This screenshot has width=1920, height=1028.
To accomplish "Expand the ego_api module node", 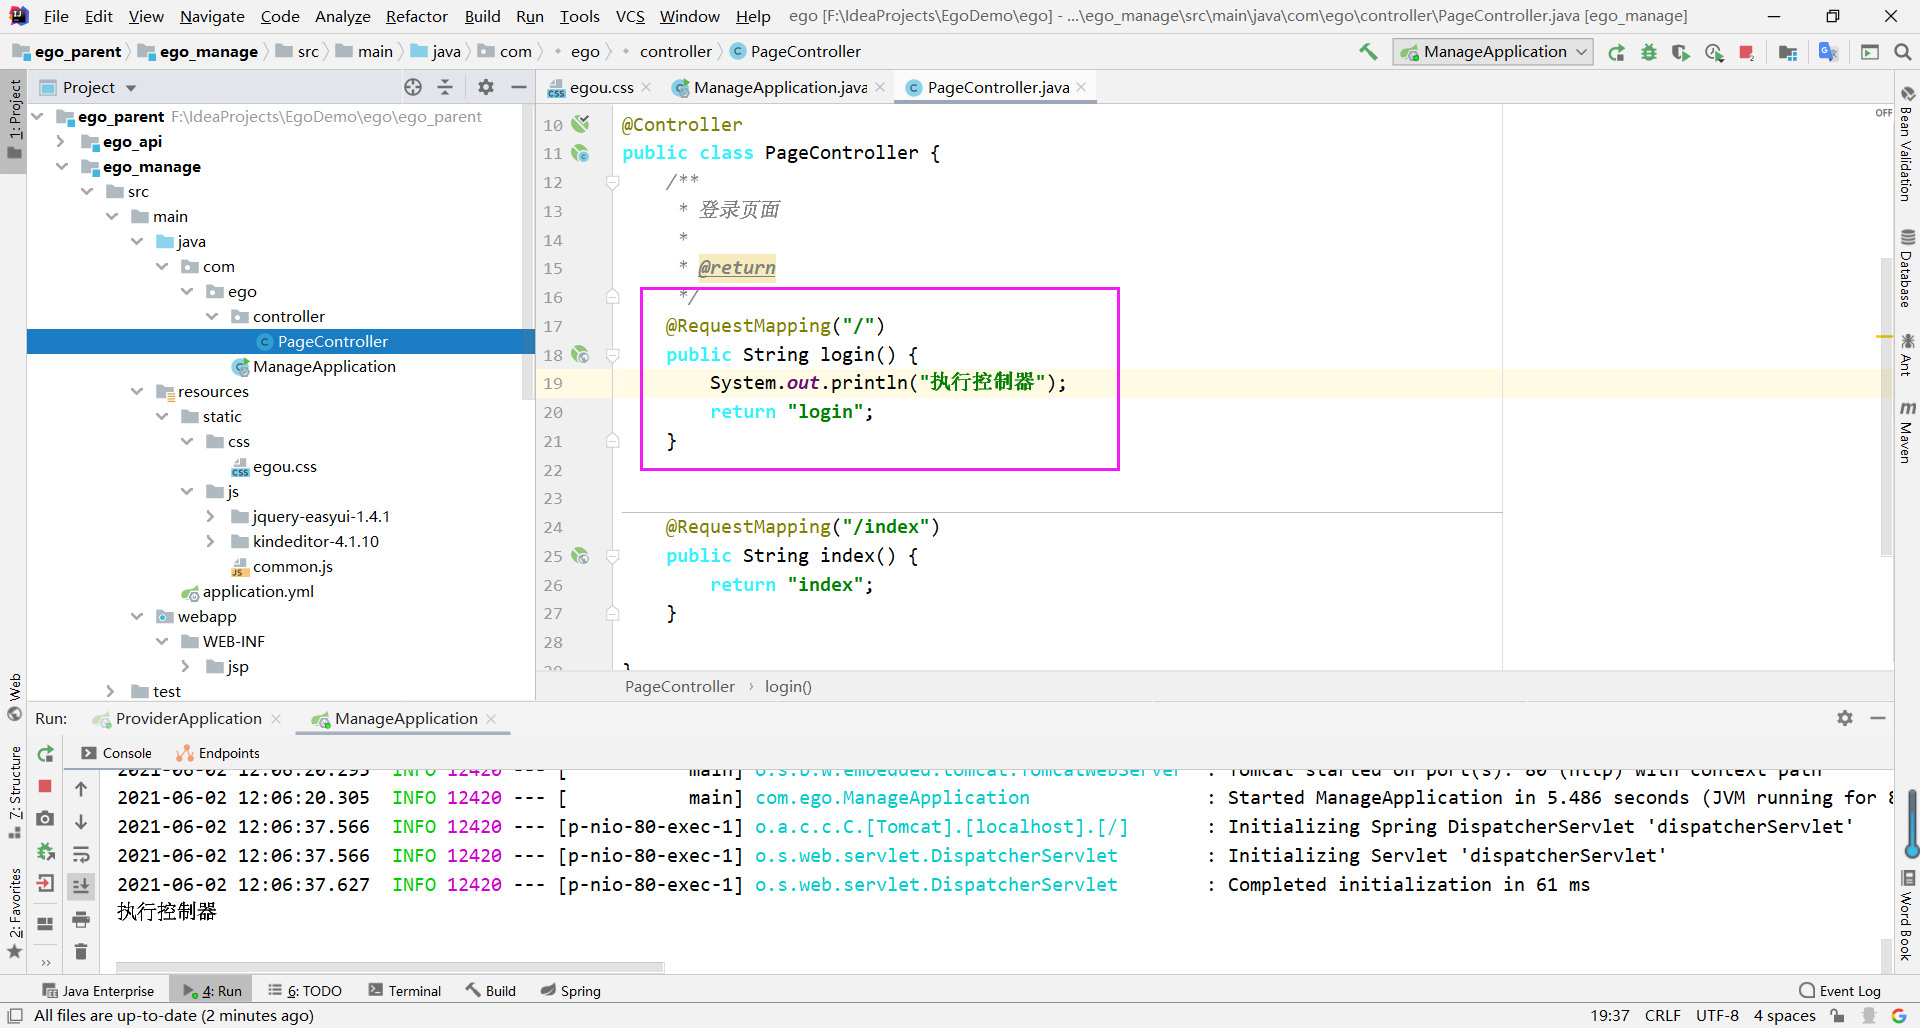I will tap(61, 142).
